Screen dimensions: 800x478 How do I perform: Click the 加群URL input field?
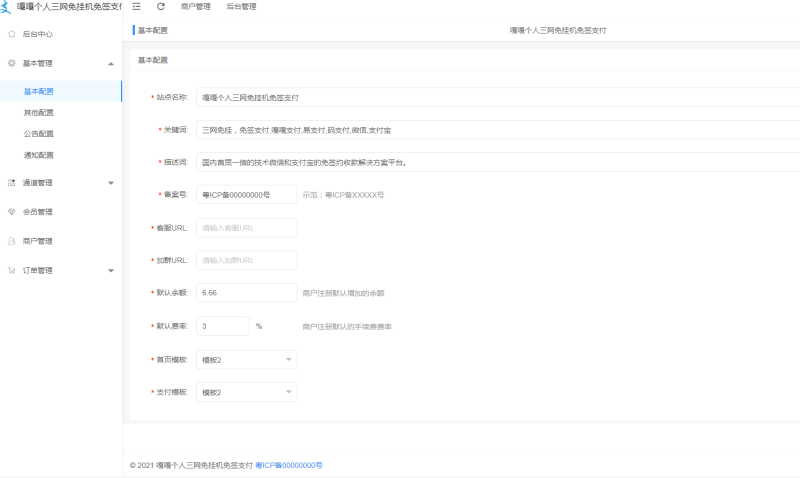tap(246, 260)
